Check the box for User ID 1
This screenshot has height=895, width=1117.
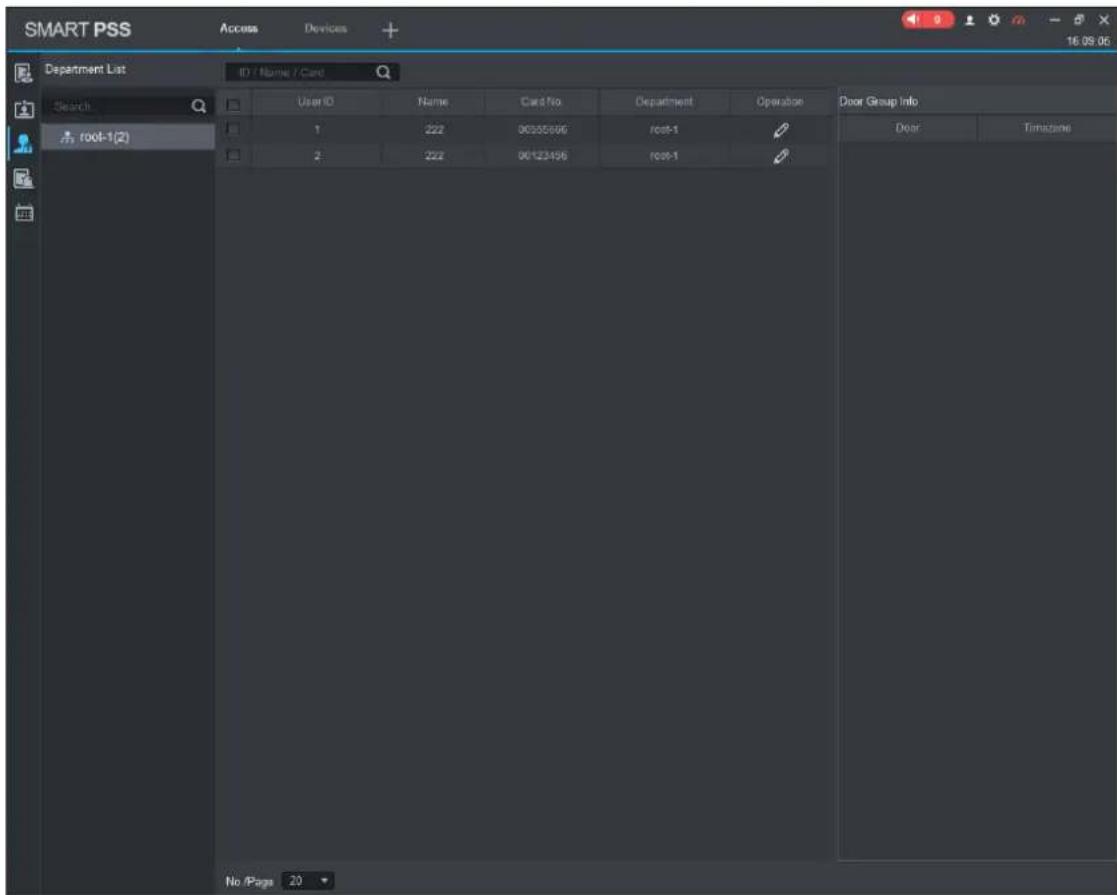[x=232, y=129]
